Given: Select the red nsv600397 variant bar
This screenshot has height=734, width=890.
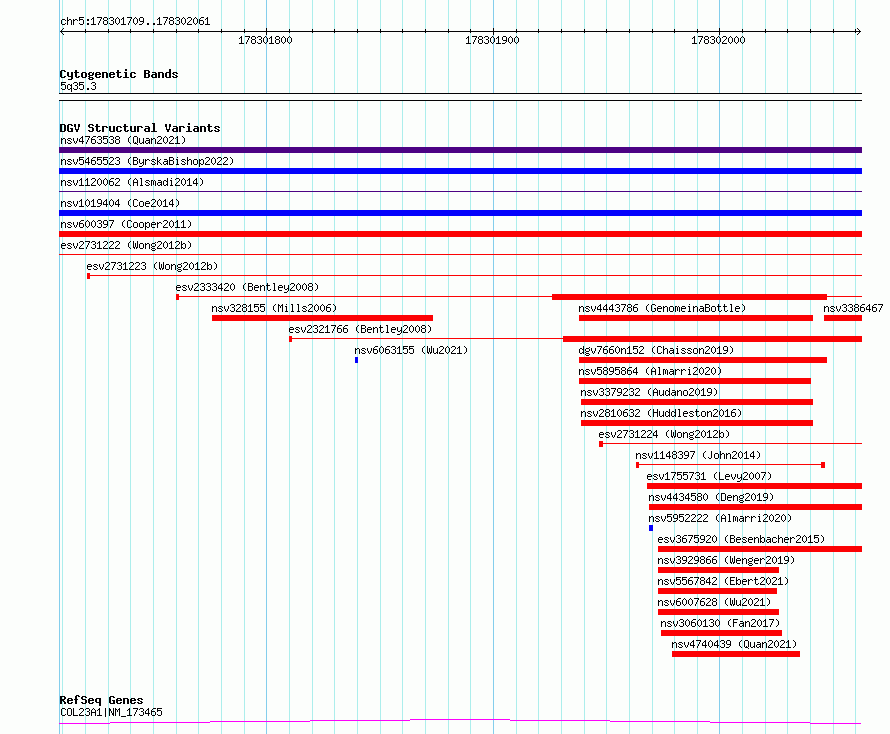Looking at the screenshot, I should point(460,234).
